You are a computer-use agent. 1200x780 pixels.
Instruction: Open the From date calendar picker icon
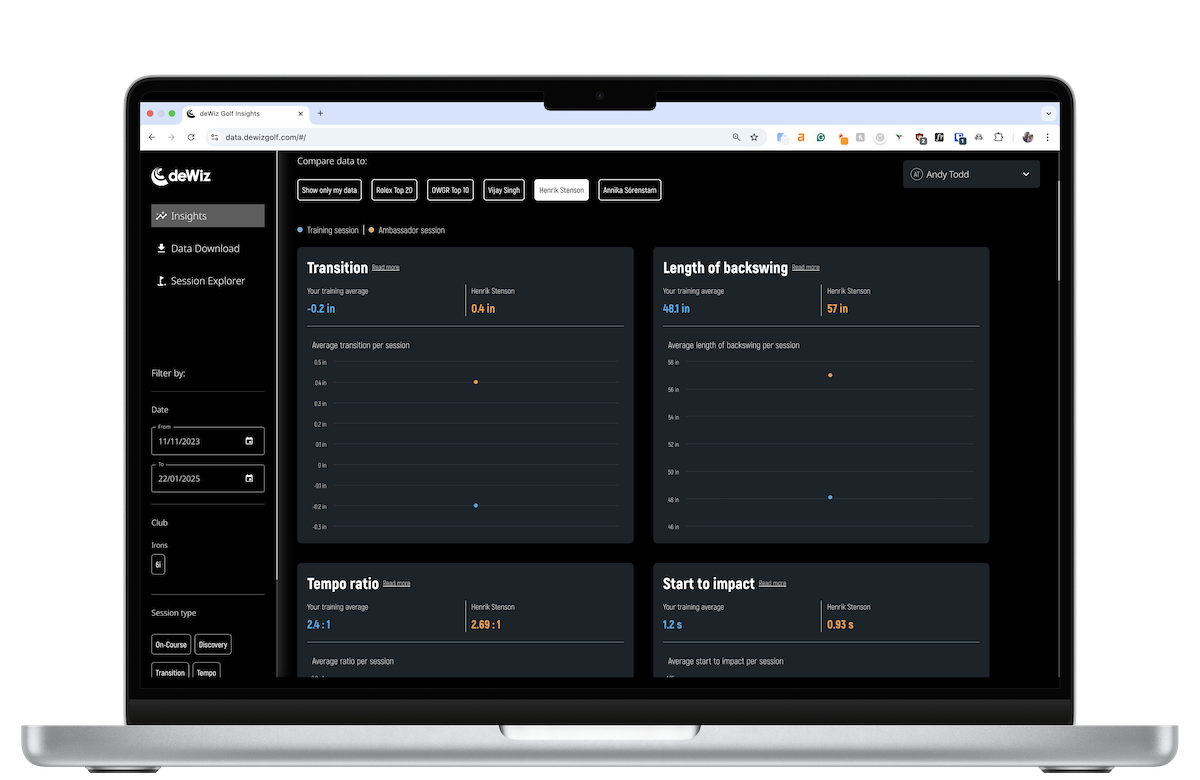[x=249, y=441]
